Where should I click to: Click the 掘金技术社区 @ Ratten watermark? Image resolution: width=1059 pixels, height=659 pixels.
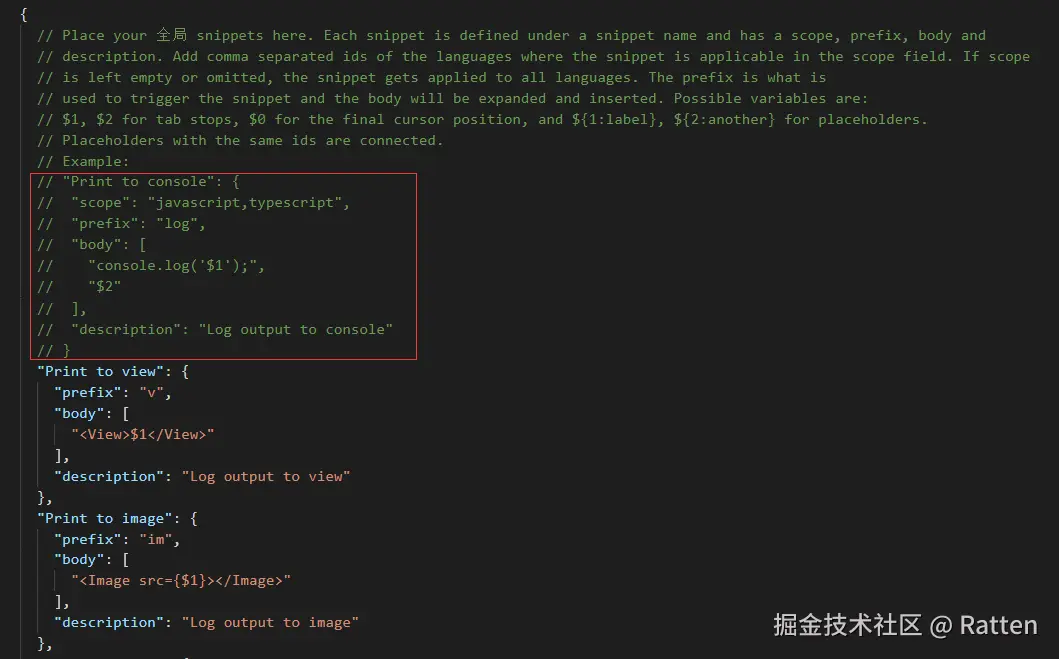tap(904, 626)
